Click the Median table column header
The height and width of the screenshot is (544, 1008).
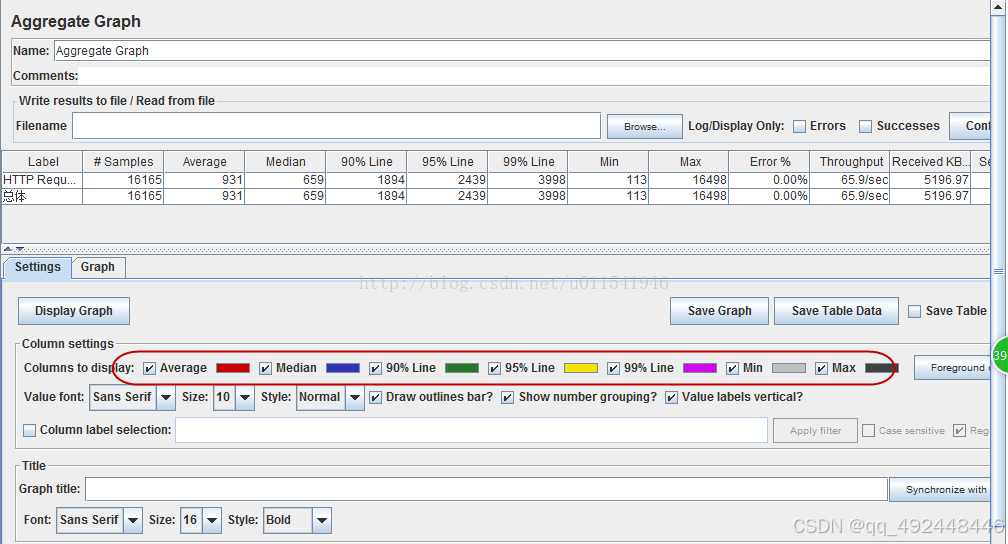(x=285, y=162)
